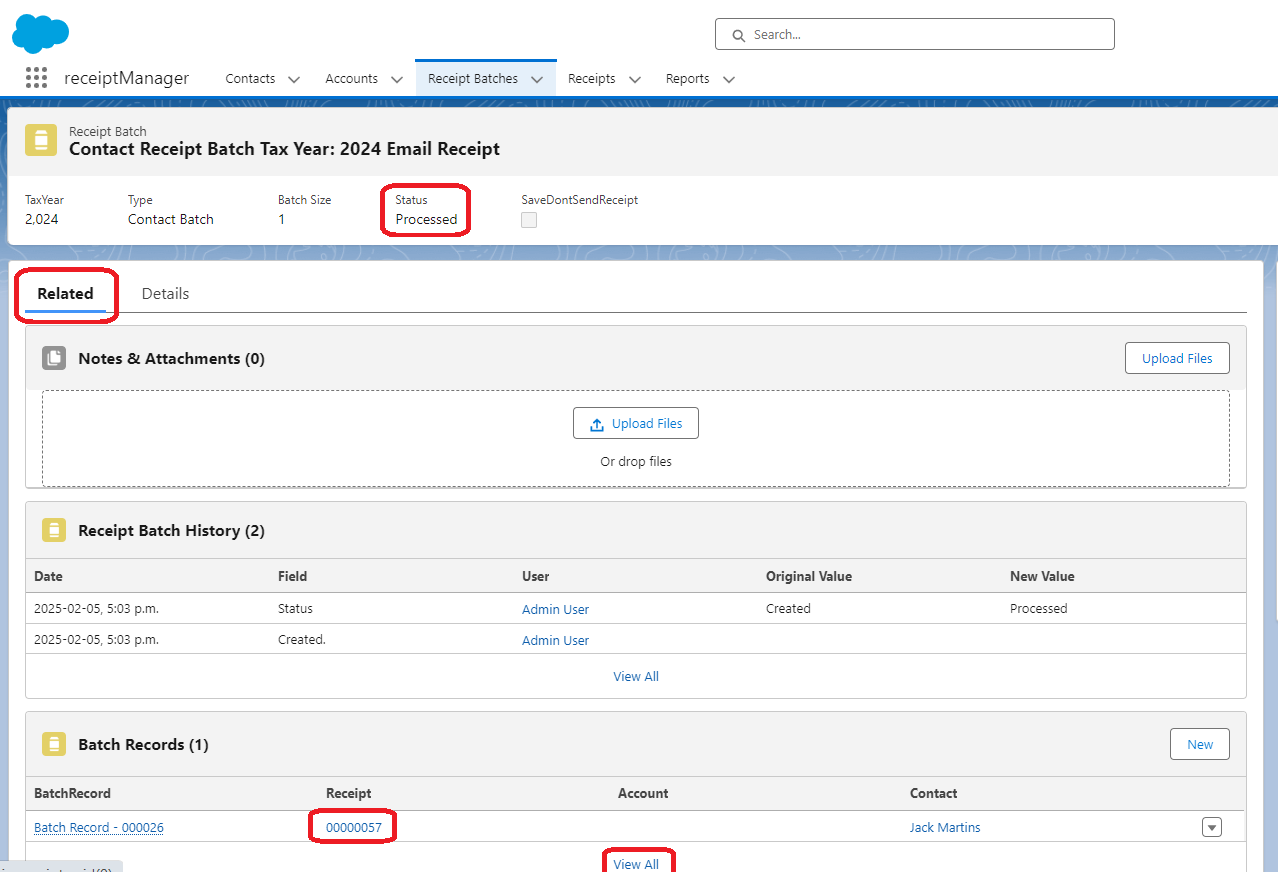
Task: Click the Or drop files text
Action: pyautogui.click(x=636, y=461)
